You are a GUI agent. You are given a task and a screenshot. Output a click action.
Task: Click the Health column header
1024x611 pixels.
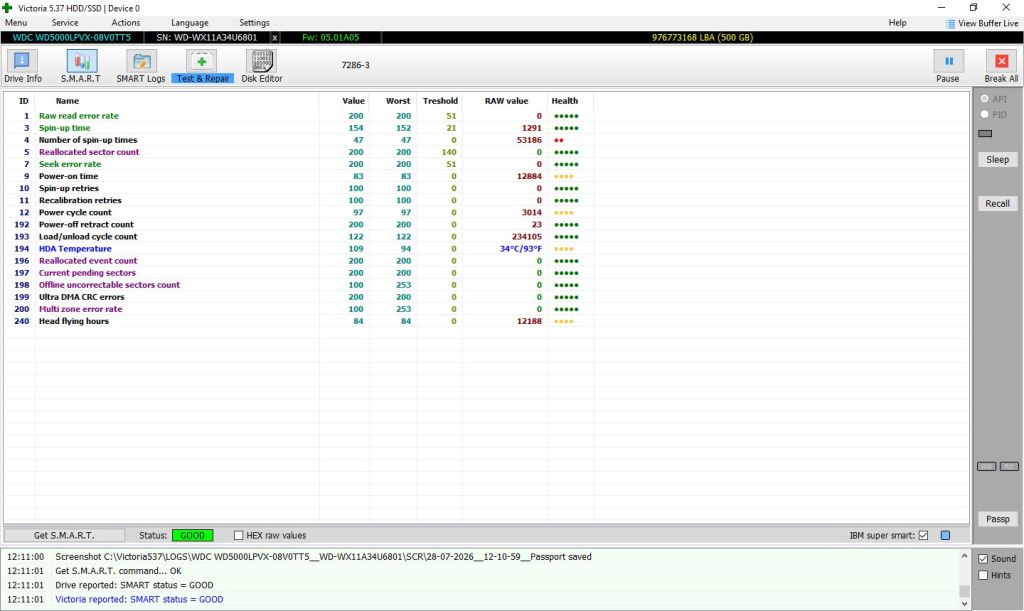point(565,101)
